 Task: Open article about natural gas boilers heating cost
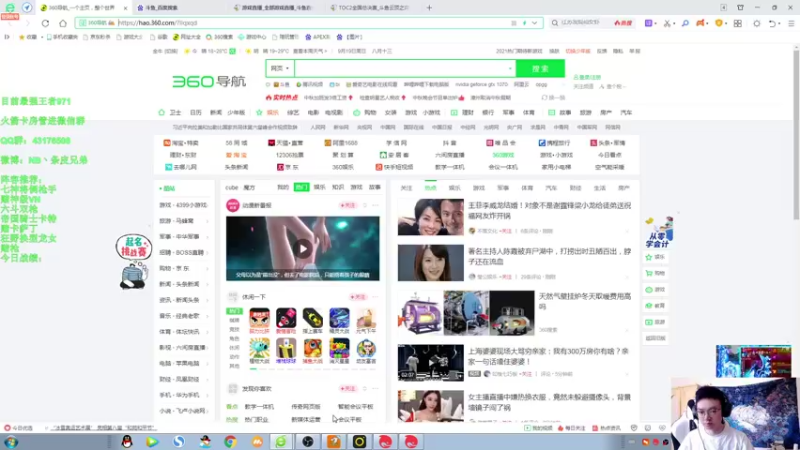click(585, 301)
